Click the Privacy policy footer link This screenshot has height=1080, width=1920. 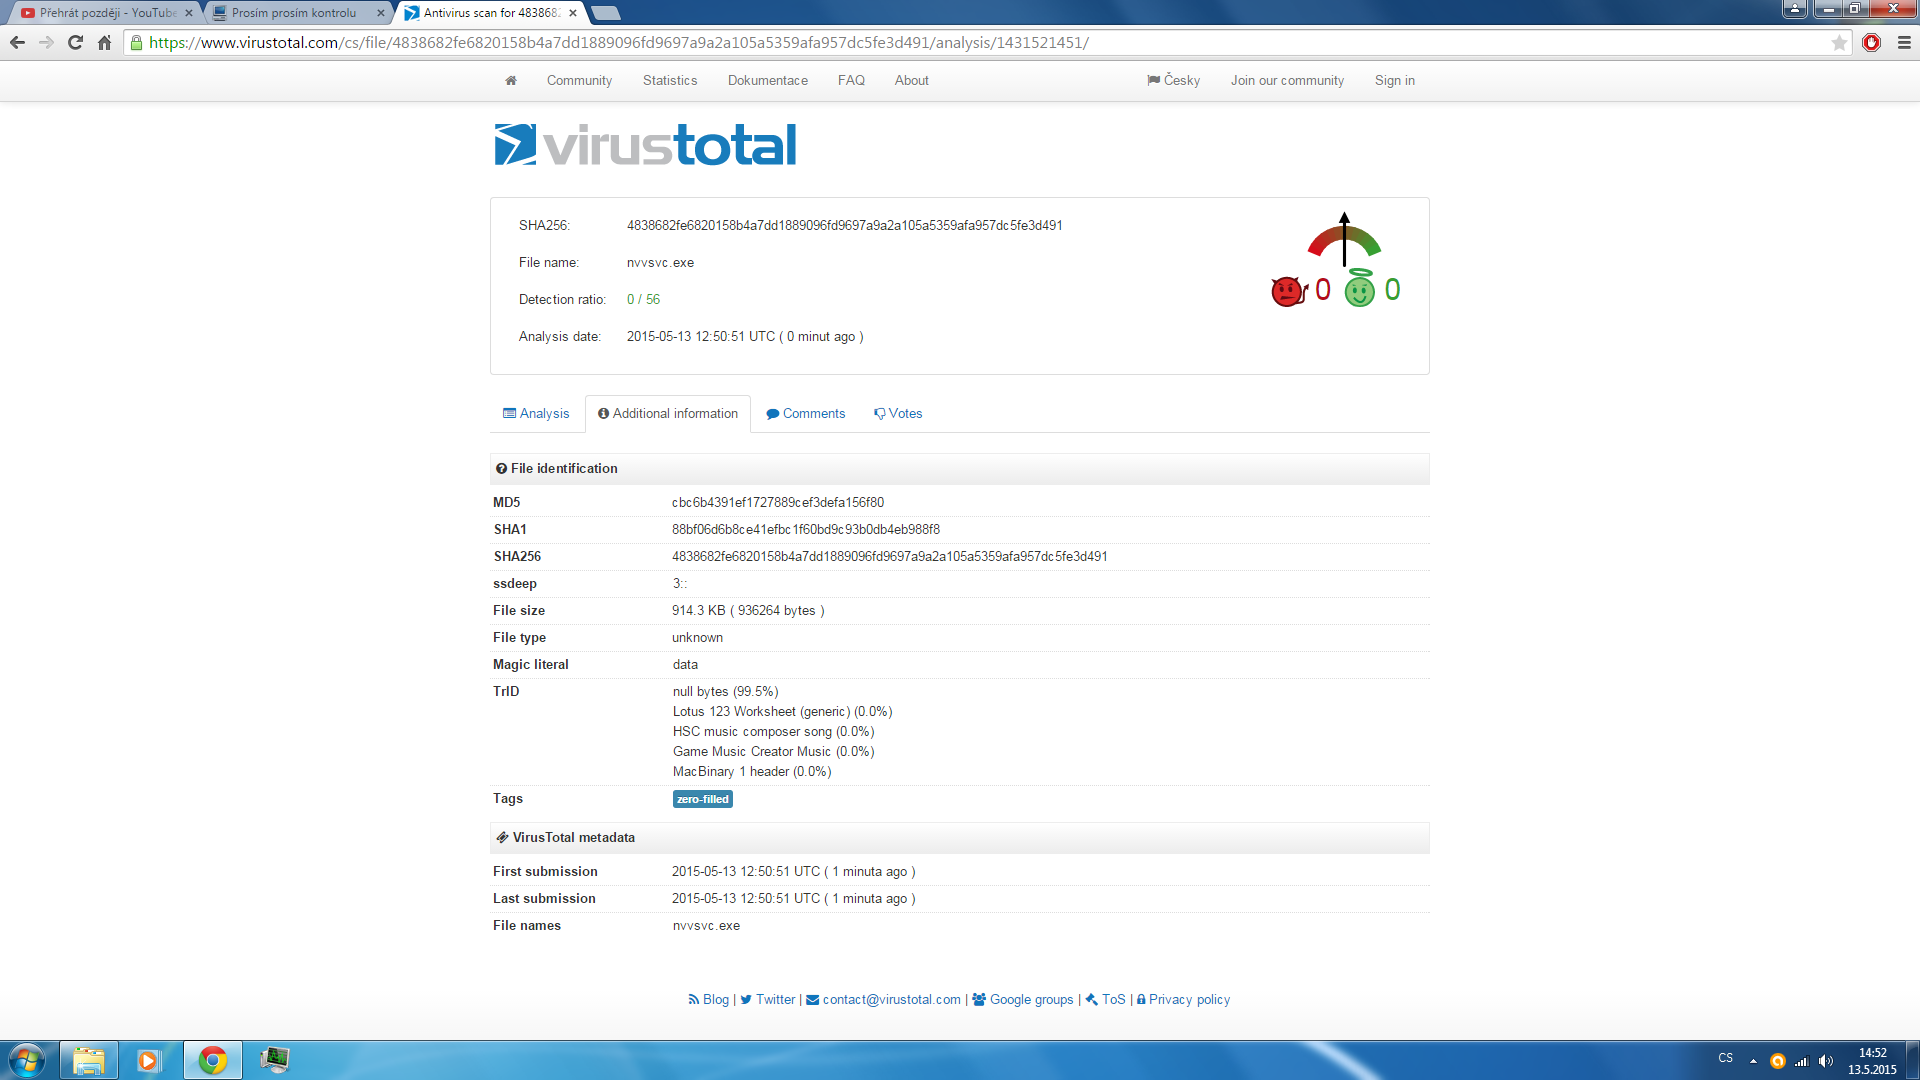pyautogui.click(x=1183, y=999)
